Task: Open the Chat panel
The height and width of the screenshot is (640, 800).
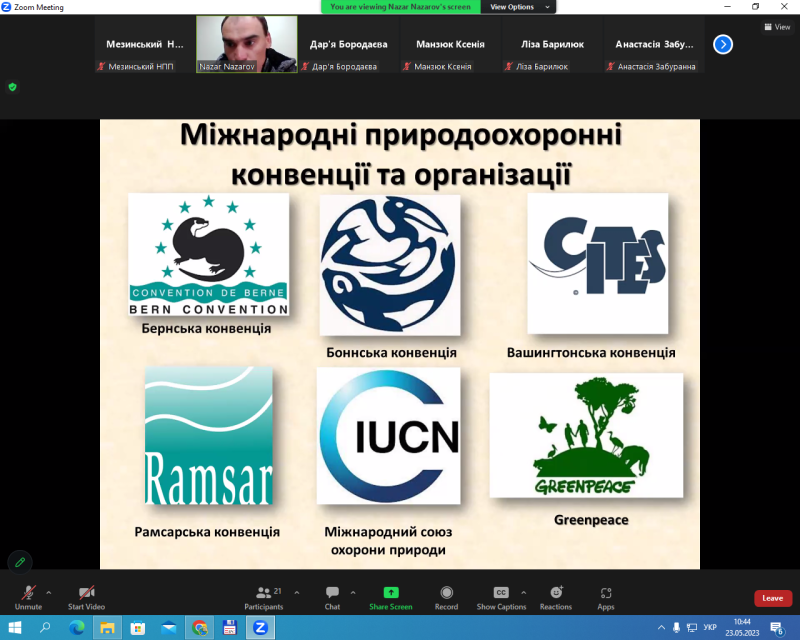Action: coord(332,596)
